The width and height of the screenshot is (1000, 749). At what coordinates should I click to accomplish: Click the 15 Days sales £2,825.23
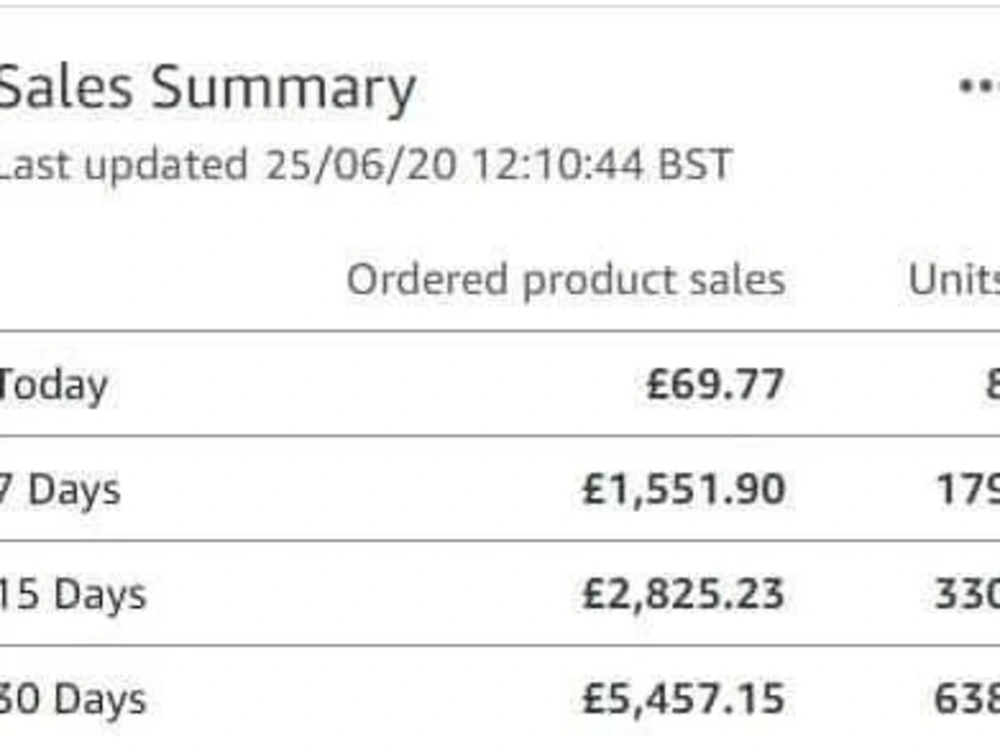(683, 594)
